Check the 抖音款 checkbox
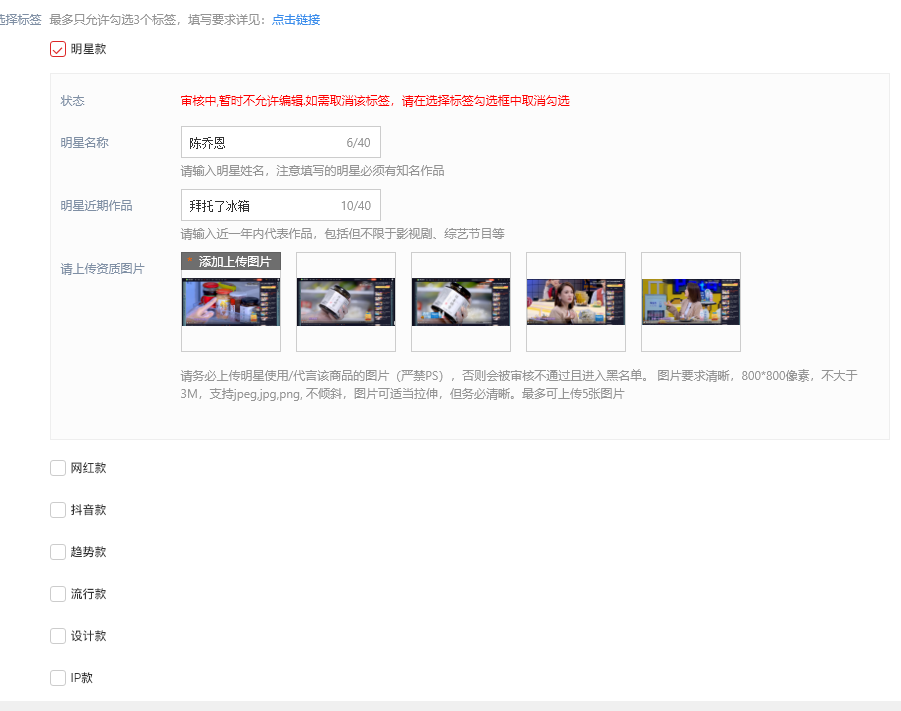 tap(58, 510)
